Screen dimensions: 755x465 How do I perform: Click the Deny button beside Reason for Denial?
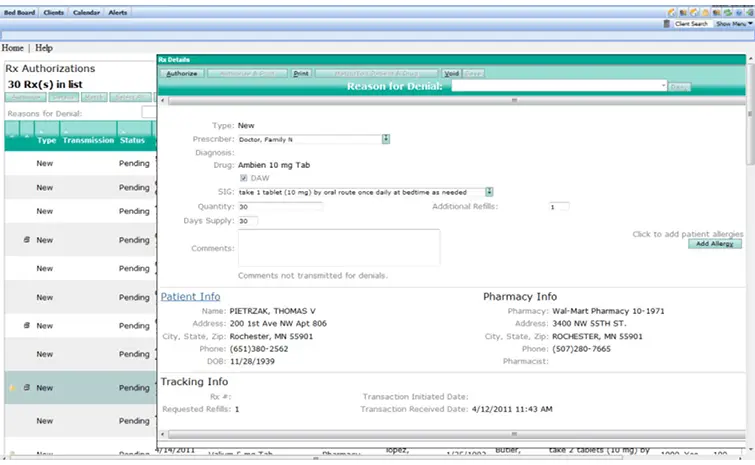click(679, 87)
